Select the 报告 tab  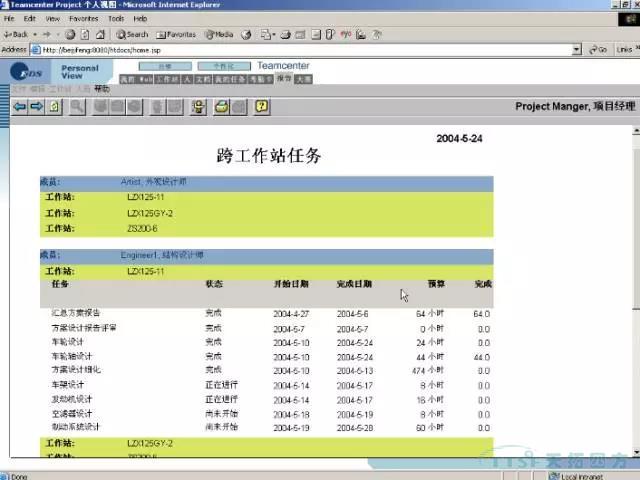pos(284,78)
